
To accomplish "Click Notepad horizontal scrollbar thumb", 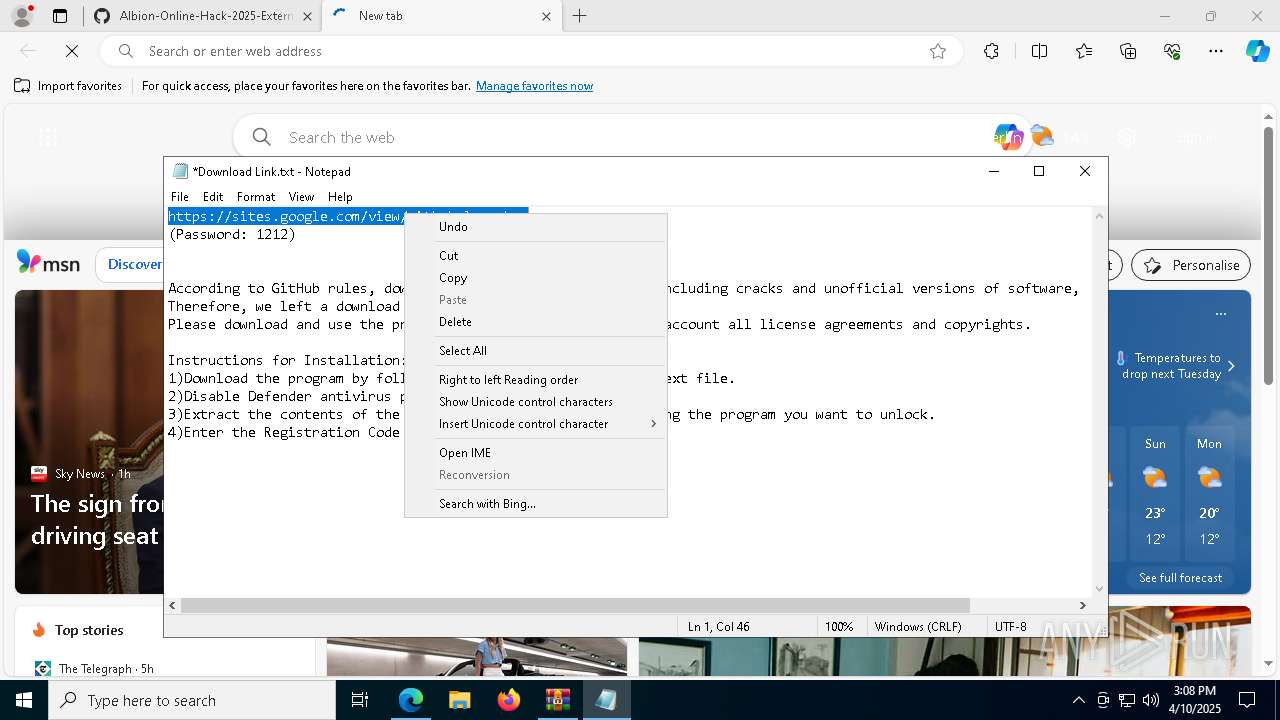I will click(x=575, y=605).
